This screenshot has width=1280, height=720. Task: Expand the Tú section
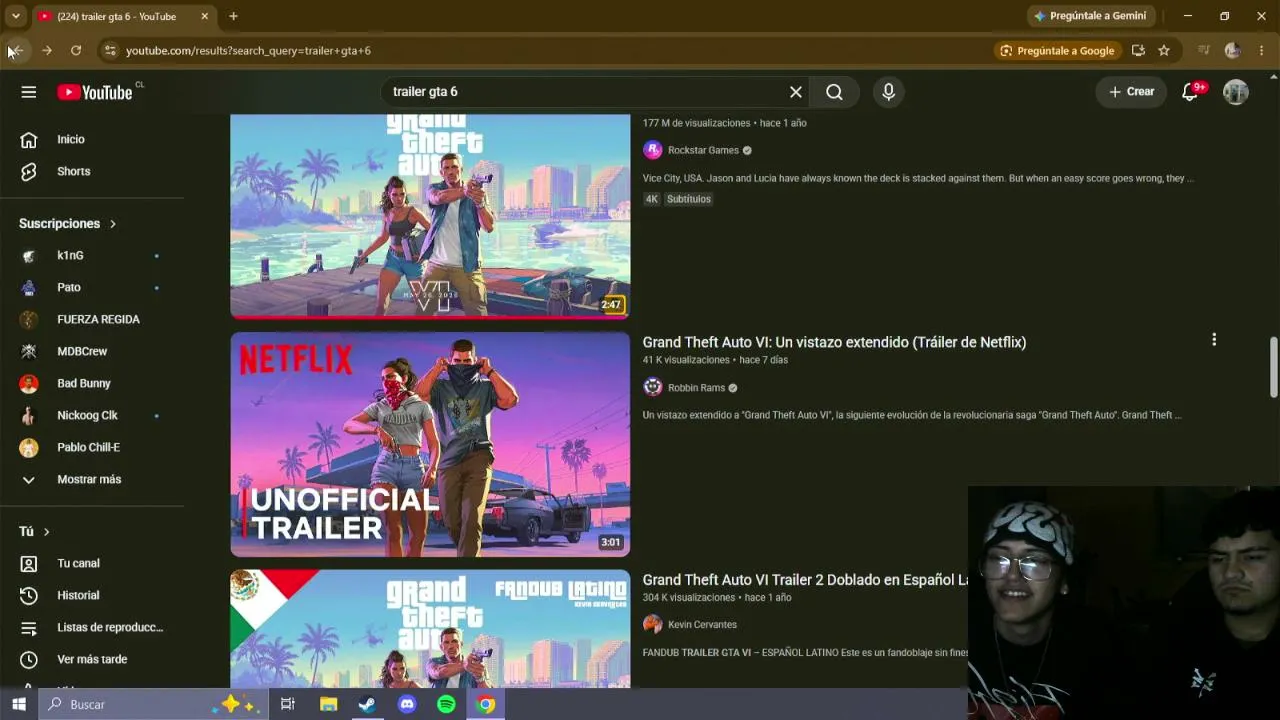click(x=34, y=532)
